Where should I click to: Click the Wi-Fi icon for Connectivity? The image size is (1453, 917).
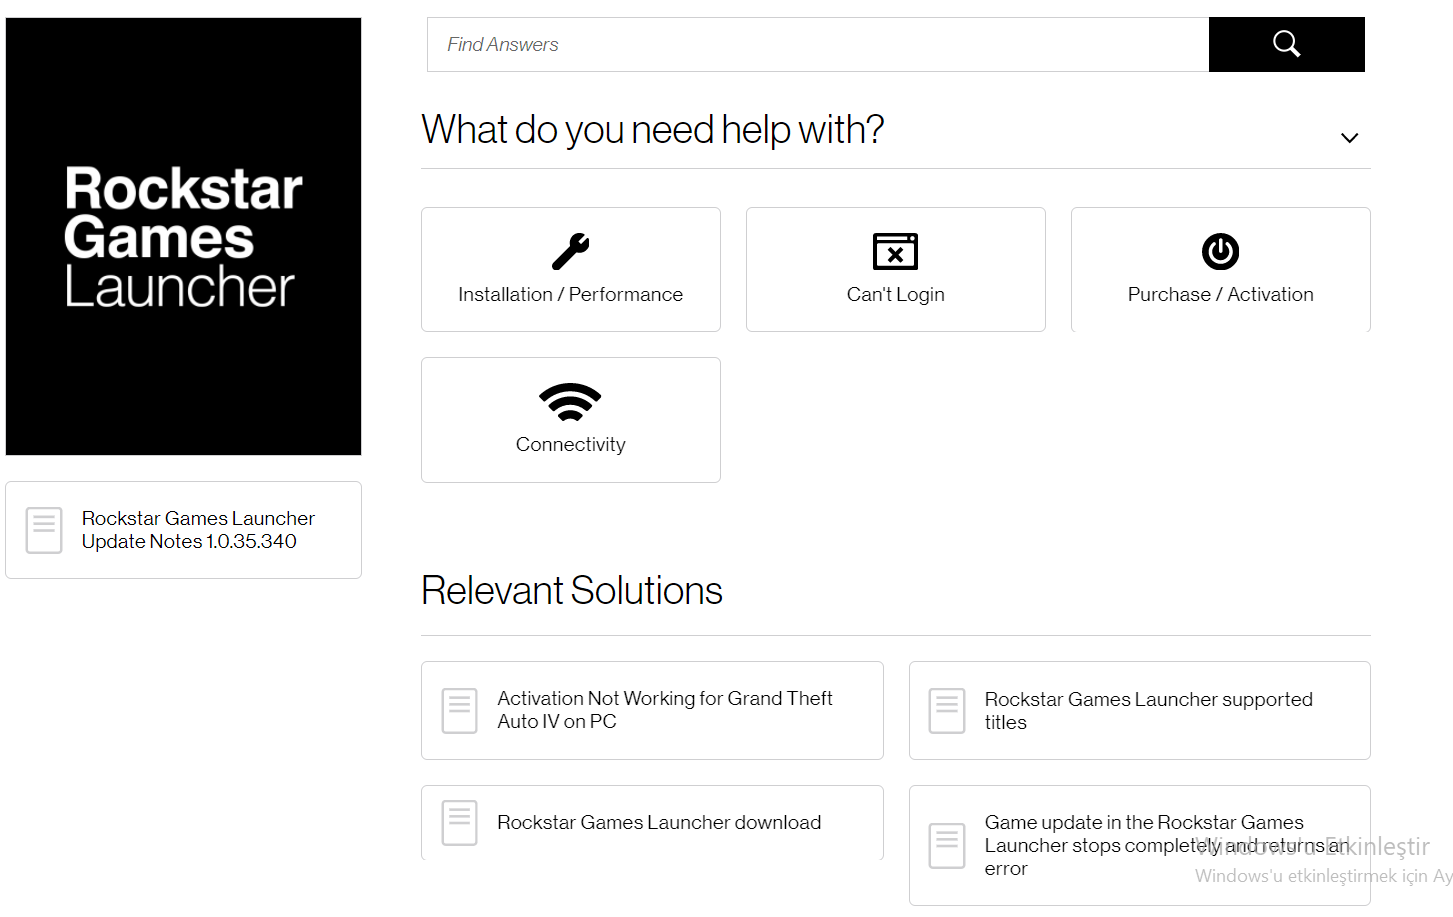pos(570,402)
